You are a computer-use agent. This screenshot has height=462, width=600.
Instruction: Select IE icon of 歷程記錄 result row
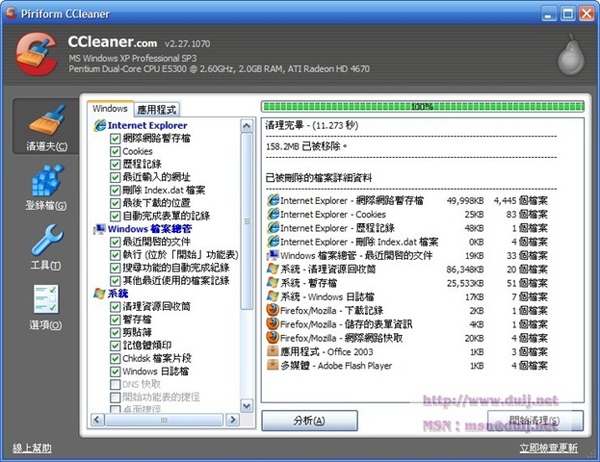coord(273,228)
